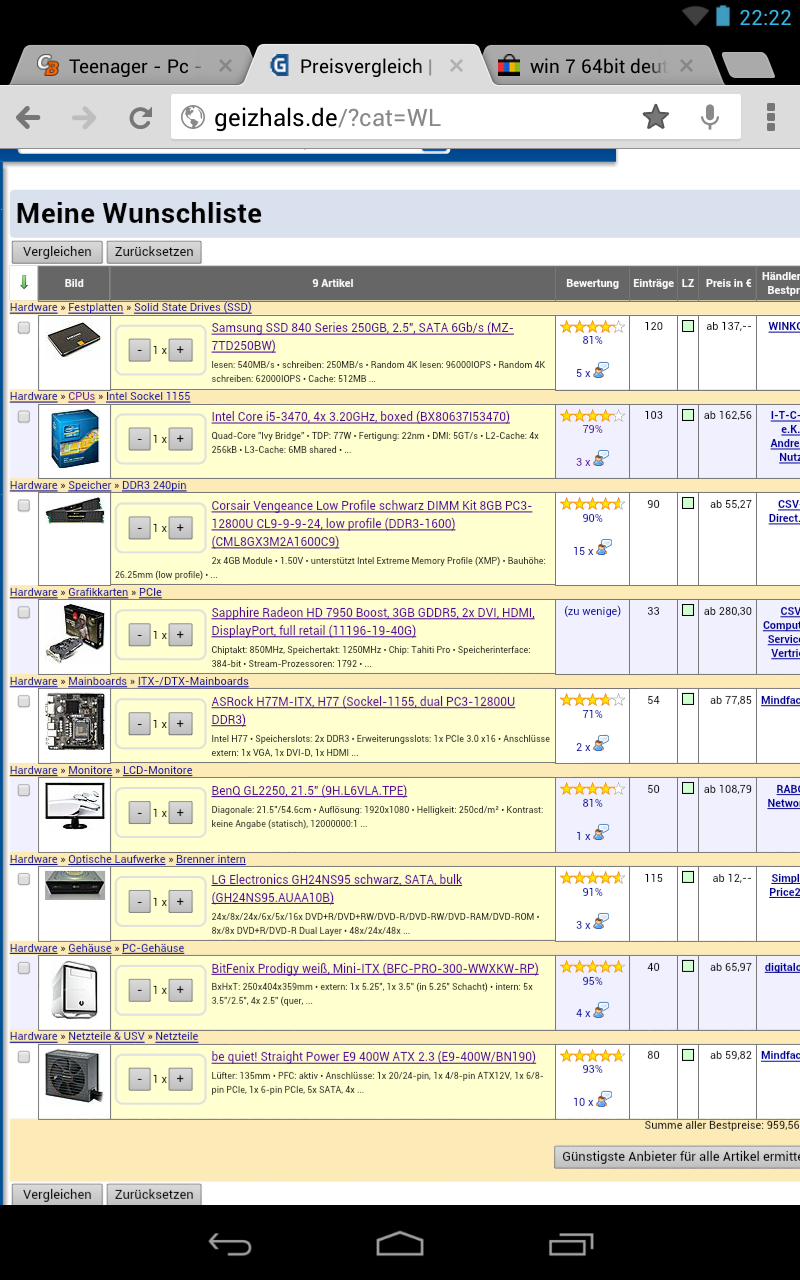The height and width of the screenshot is (1280, 800).
Task: Open BitFenix Prodigy reviews icon
Action: pos(599,1012)
